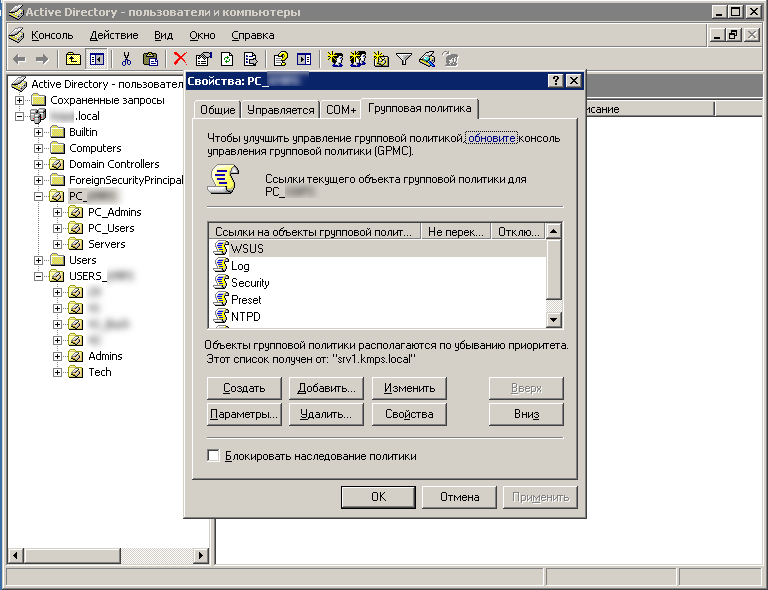Switch to the Управляется tab
Screen dimensions: 768x590
[281, 110]
